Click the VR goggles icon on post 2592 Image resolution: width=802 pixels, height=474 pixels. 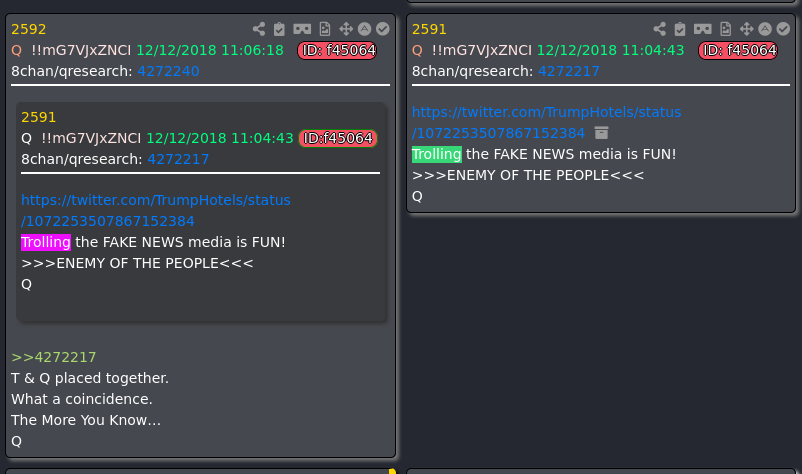pos(302,30)
